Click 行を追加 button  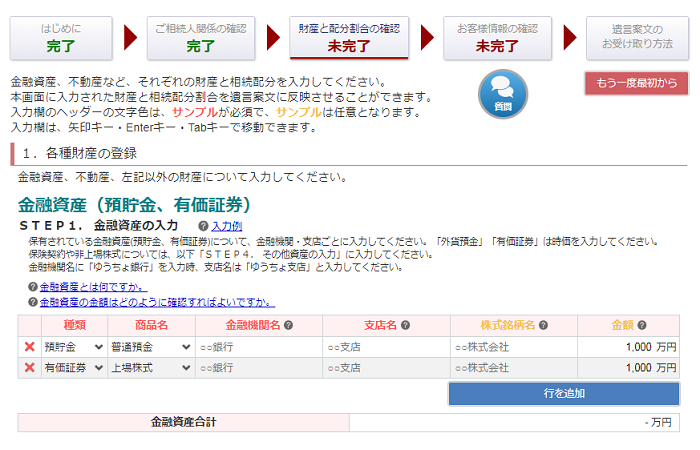[x=564, y=393]
